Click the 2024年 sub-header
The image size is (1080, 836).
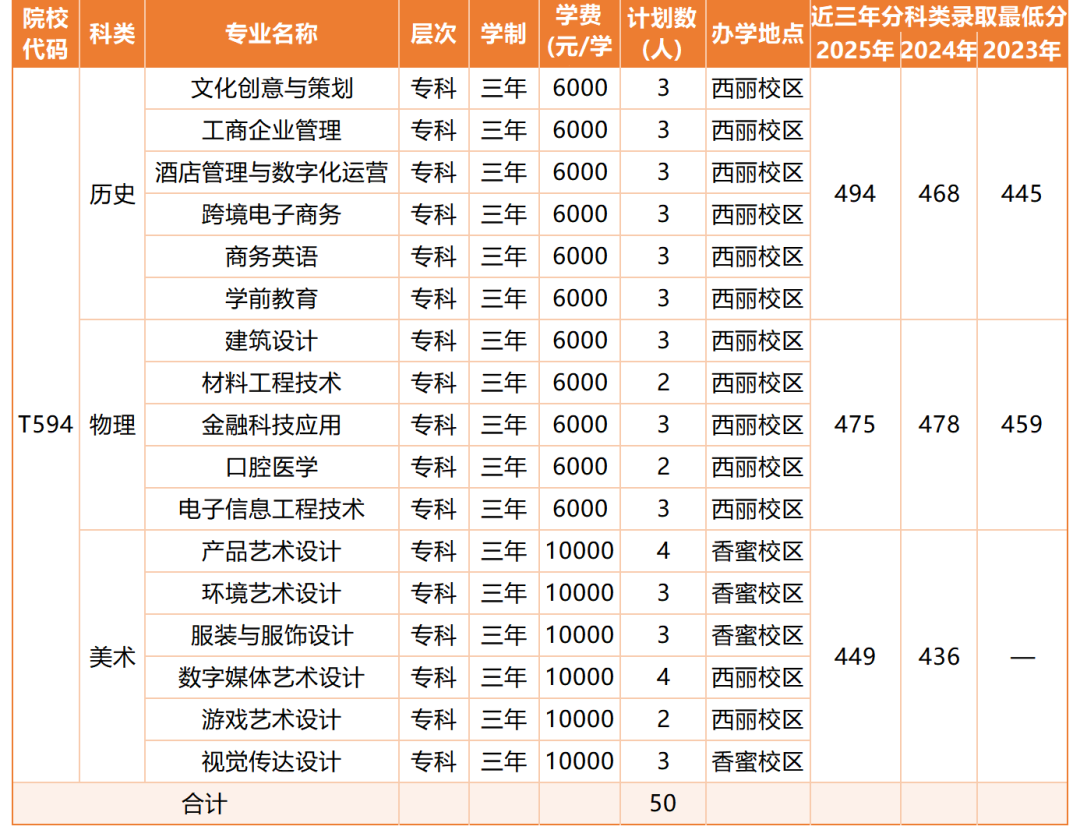click(939, 50)
